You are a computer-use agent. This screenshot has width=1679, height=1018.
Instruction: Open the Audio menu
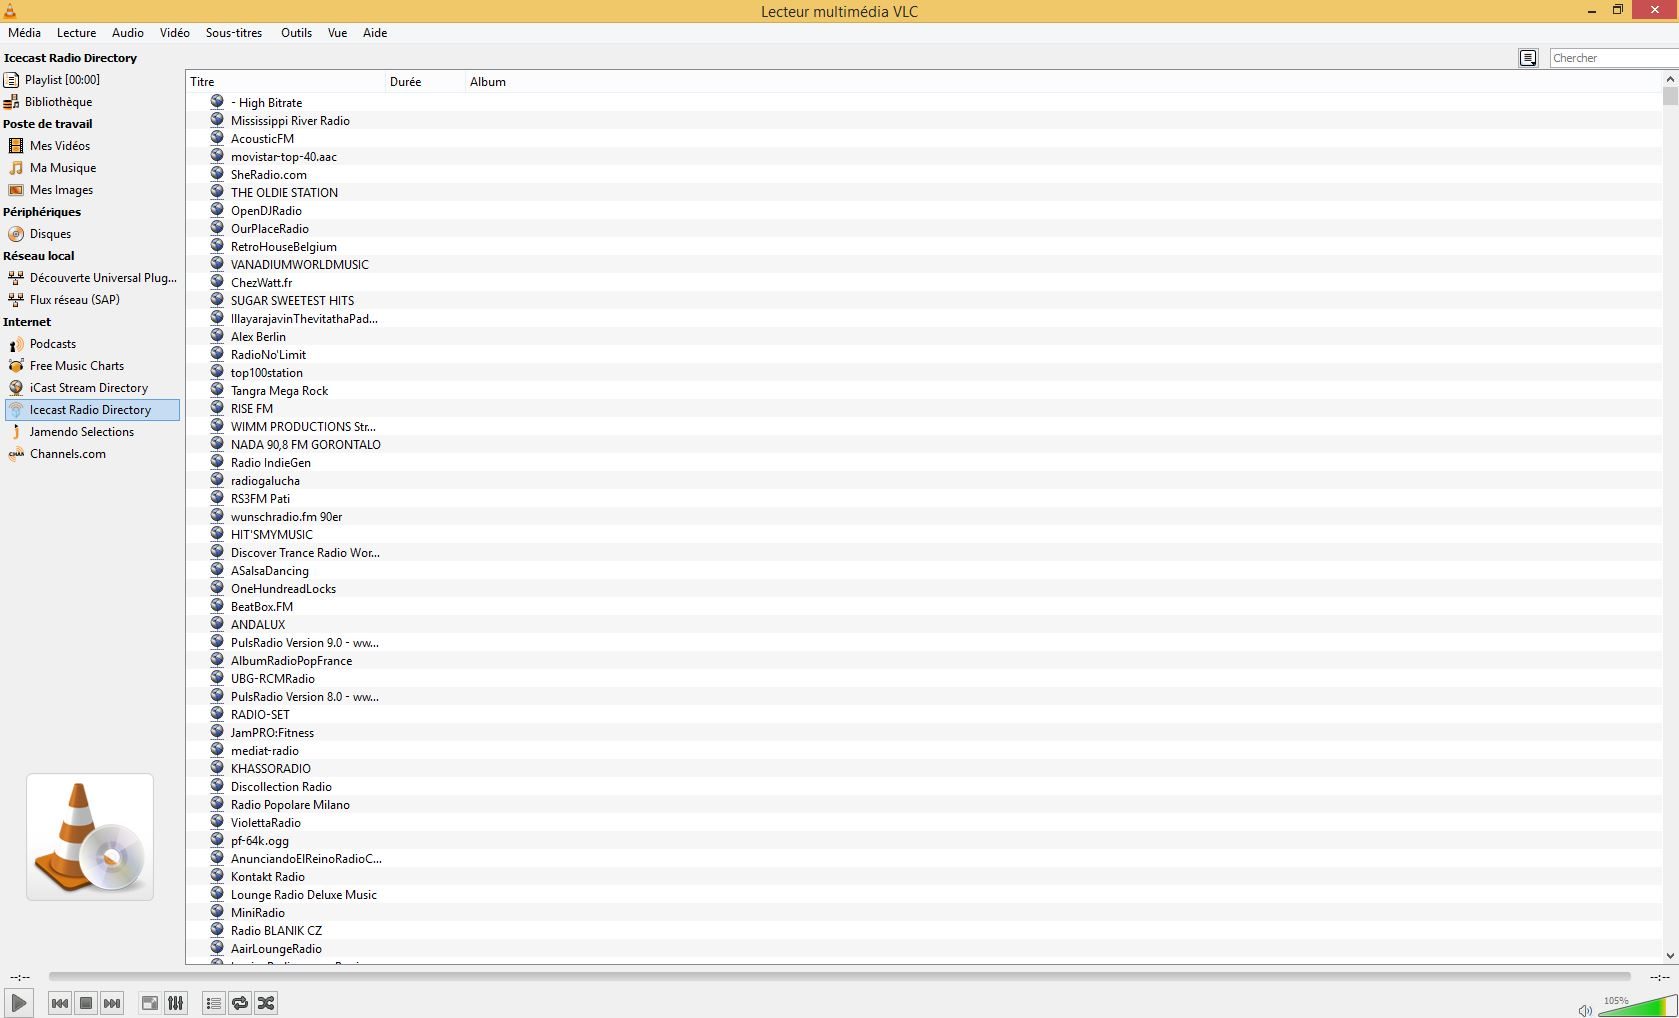127,33
